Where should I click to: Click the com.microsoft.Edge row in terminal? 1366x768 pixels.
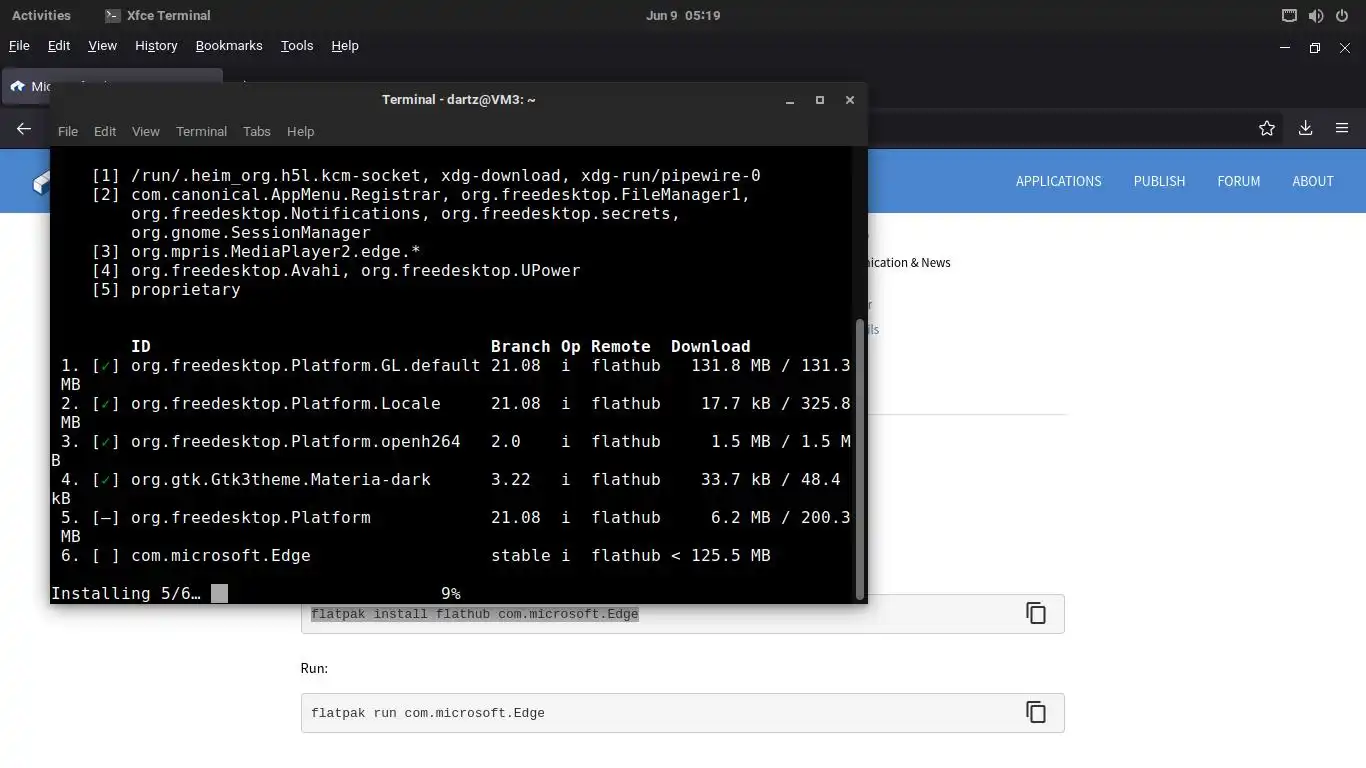coord(415,555)
